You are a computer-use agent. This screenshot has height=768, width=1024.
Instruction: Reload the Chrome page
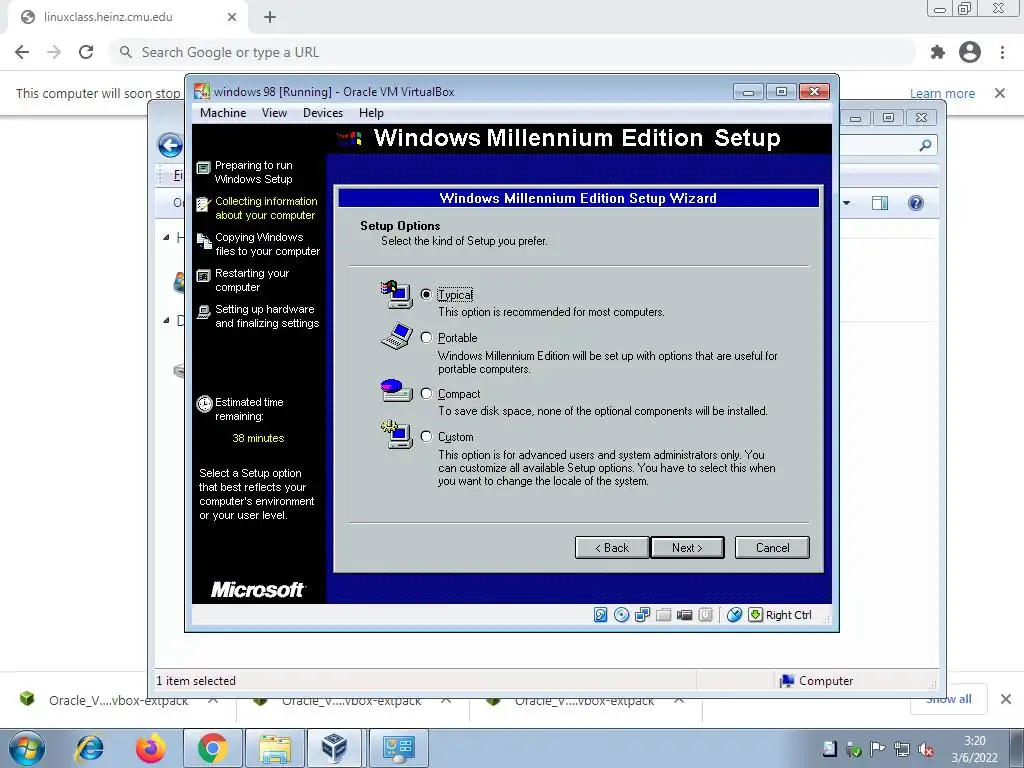86,52
